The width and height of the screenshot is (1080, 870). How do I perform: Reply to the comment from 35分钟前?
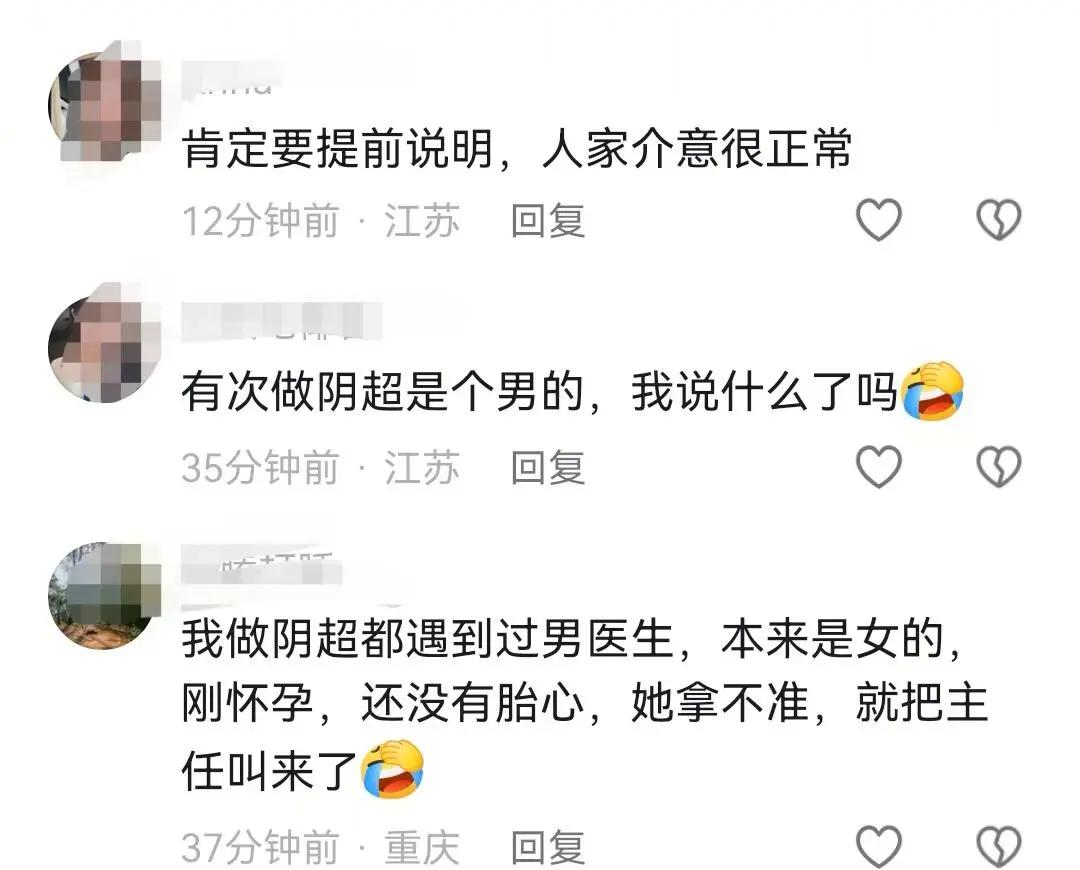tap(548, 468)
